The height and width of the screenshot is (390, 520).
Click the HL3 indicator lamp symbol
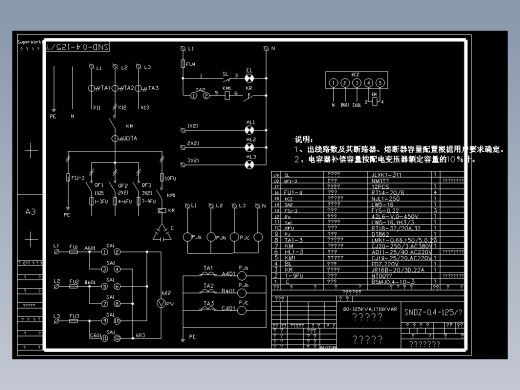249,164
